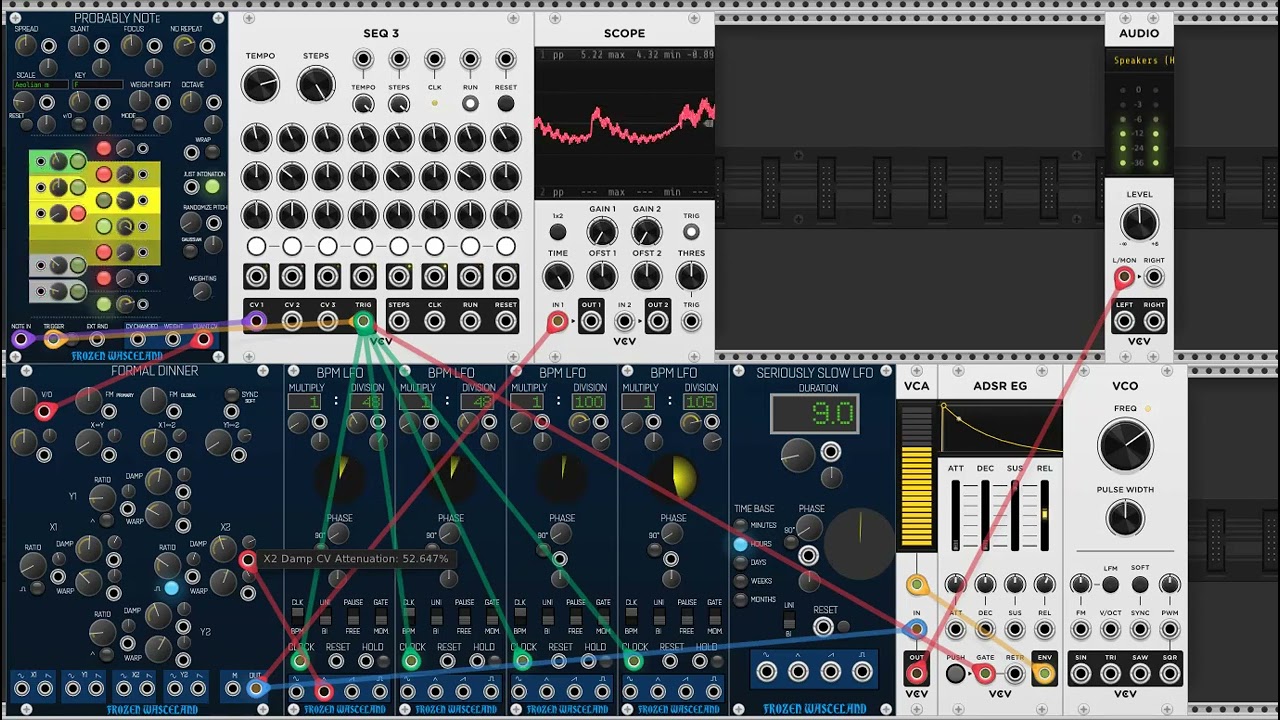Flip the CLK/BPM switch on the 105 LFO
1280x720 pixels.
click(632, 617)
